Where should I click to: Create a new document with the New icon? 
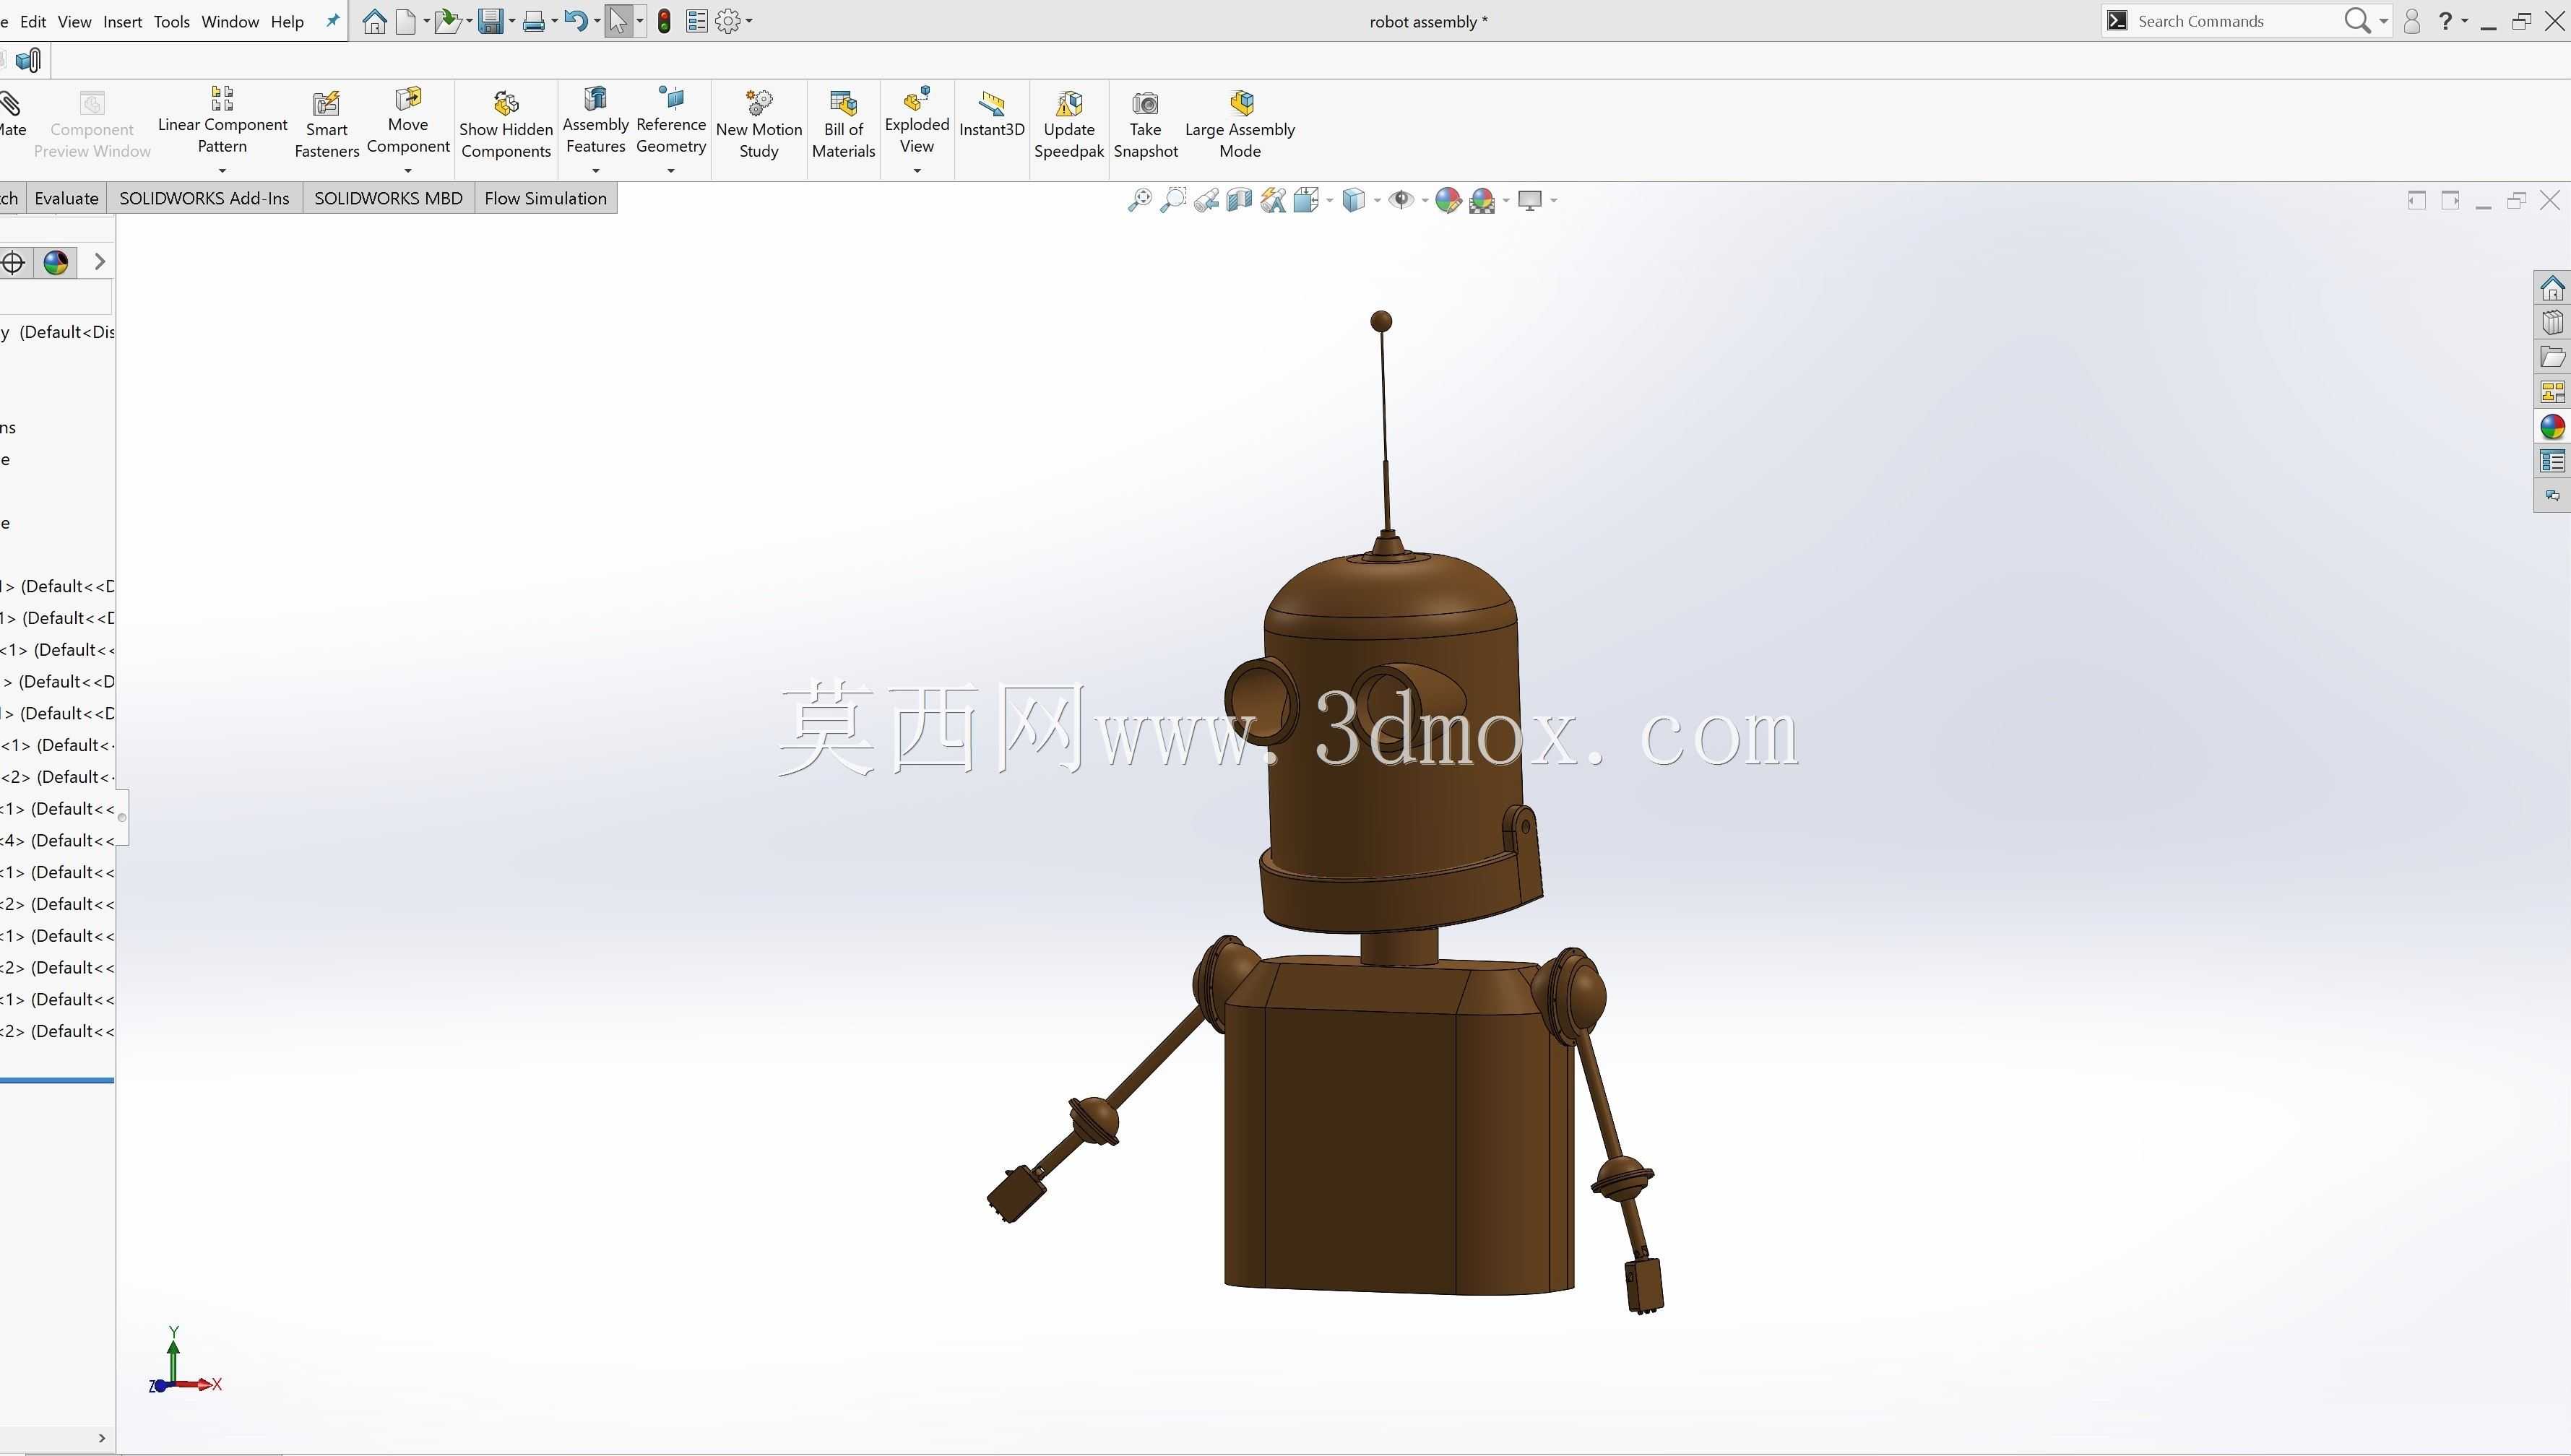(405, 21)
